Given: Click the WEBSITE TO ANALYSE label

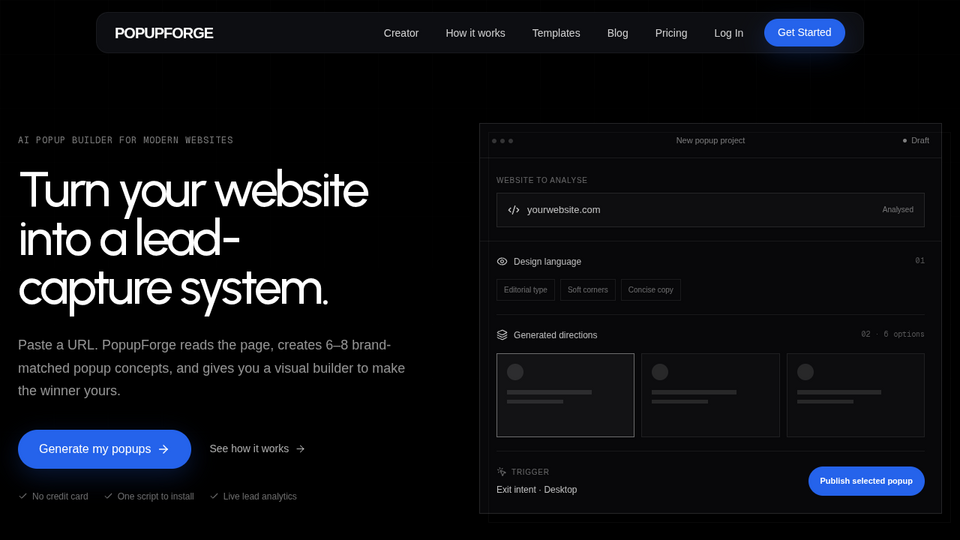Looking at the screenshot, I should (542, 180).
